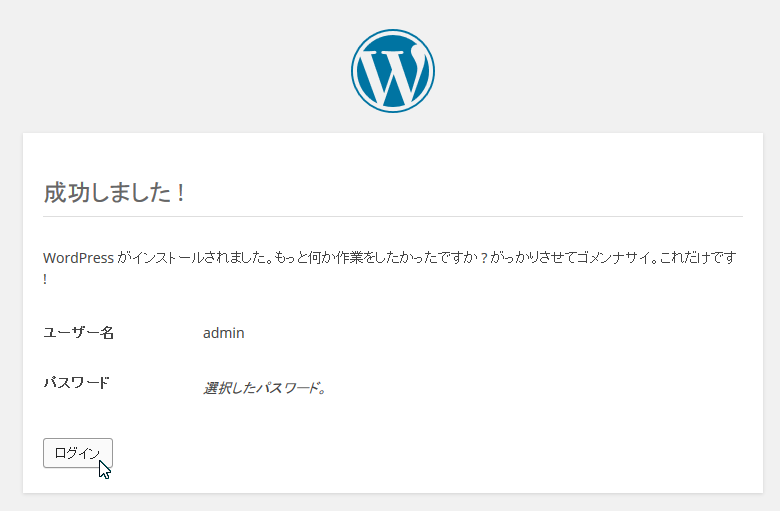The image size is (780, 511).
Task: Click the exclamation mark in the heading
Action: click(180, 193)
